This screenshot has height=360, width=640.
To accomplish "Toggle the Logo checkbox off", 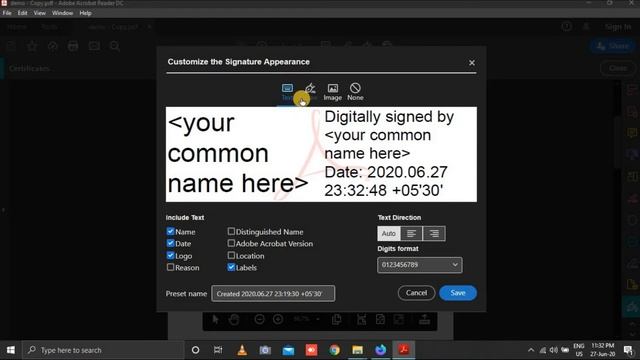I will click(171, 256).
